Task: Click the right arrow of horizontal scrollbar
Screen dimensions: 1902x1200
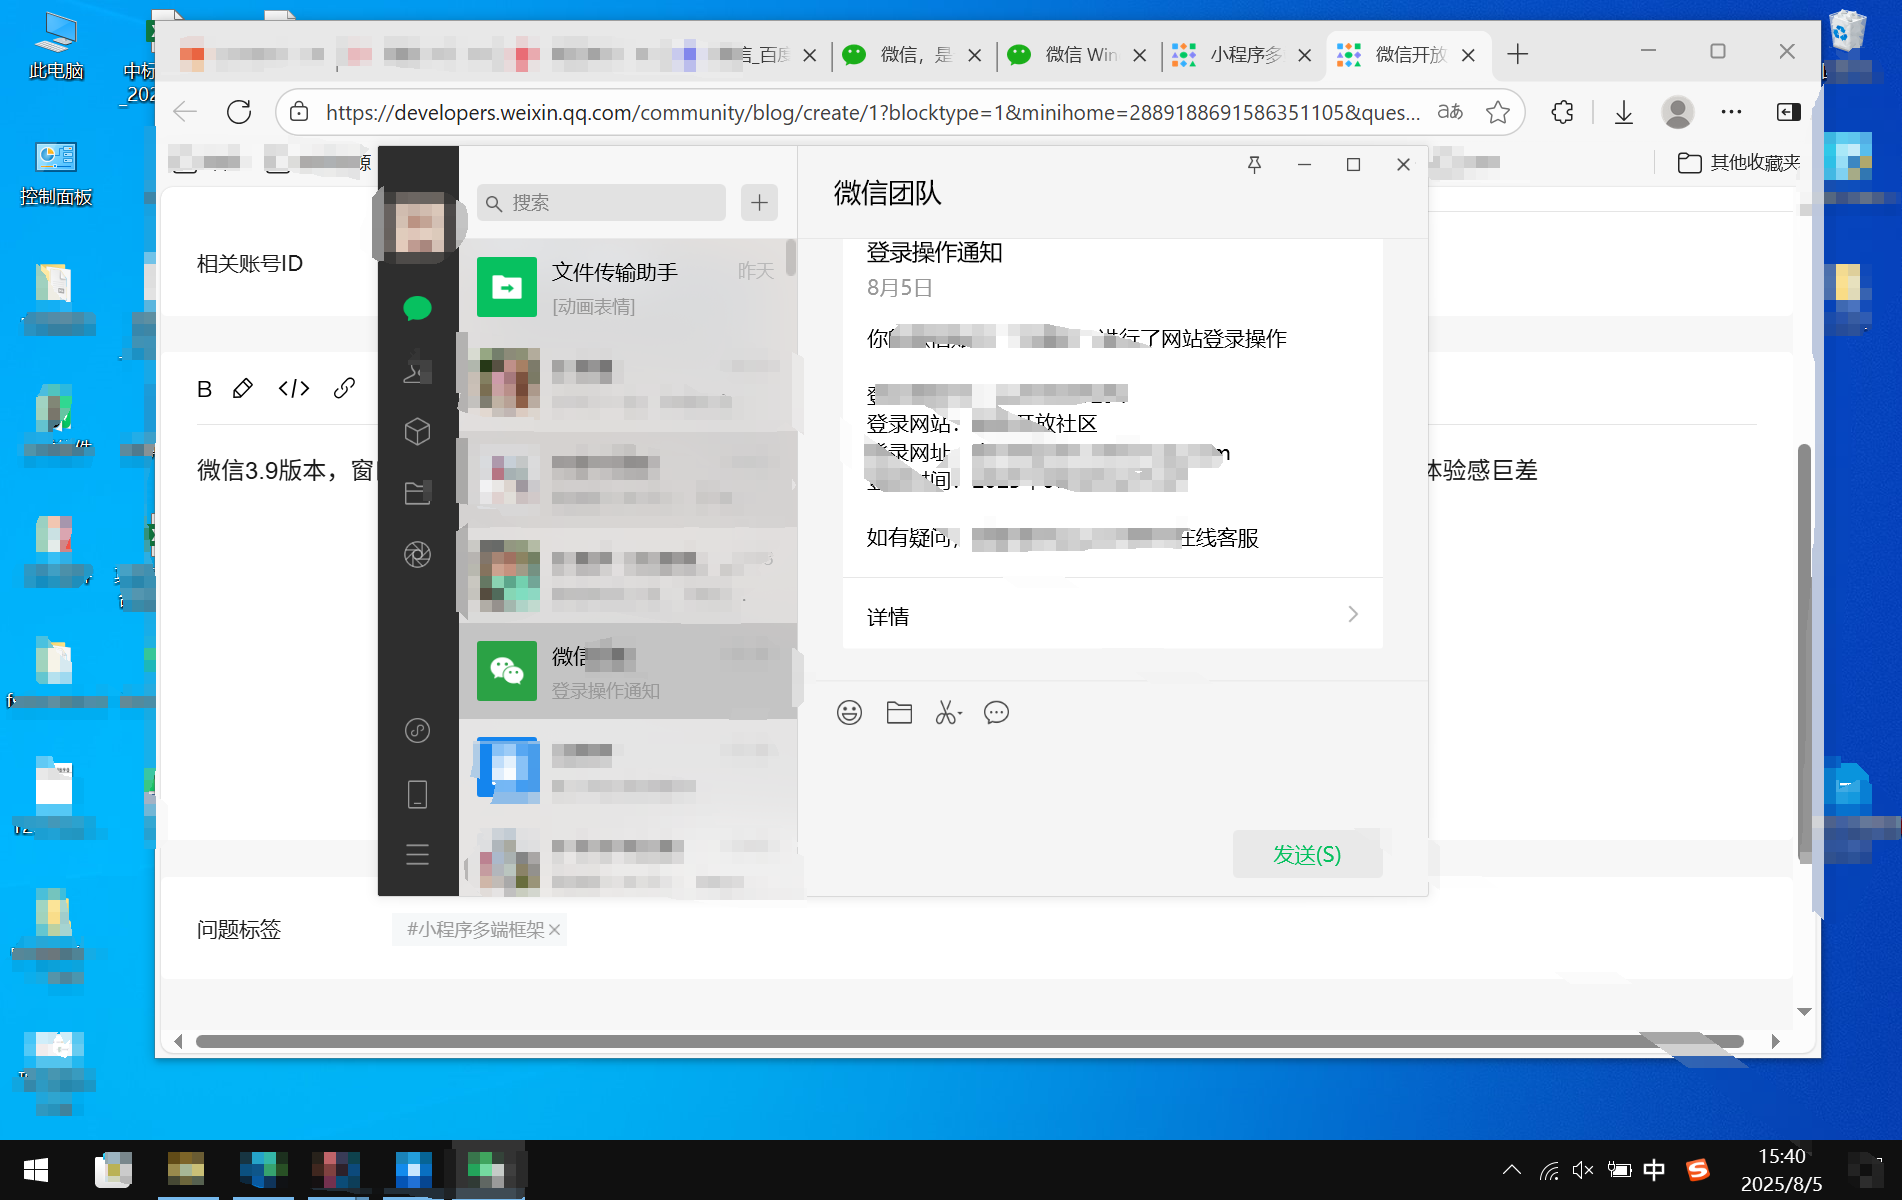Action: (1775, 1041)
